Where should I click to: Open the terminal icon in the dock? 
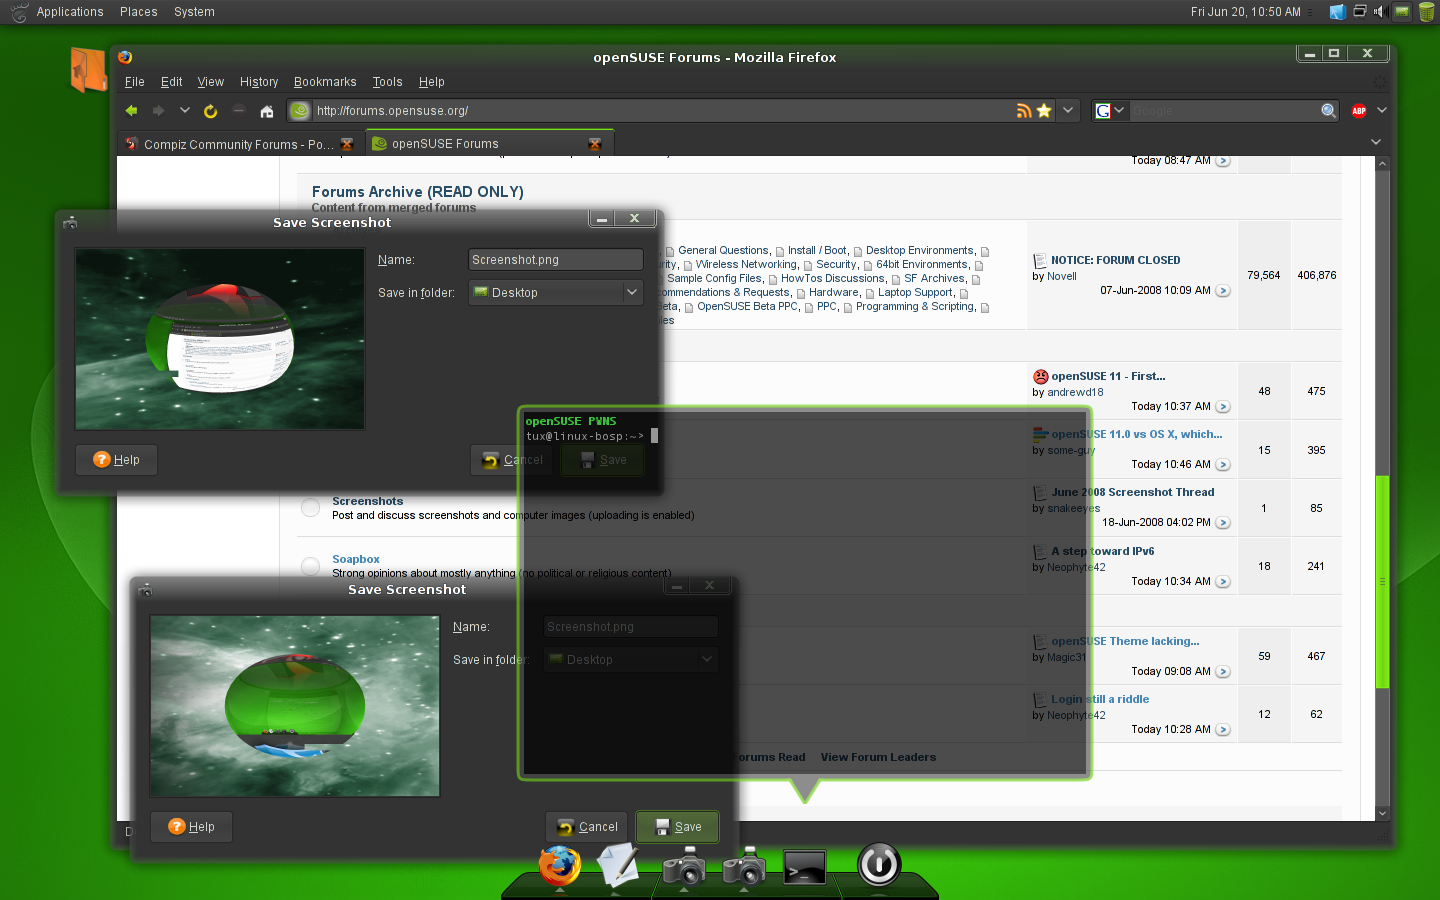pyautogui.click(x=804, y=867)
